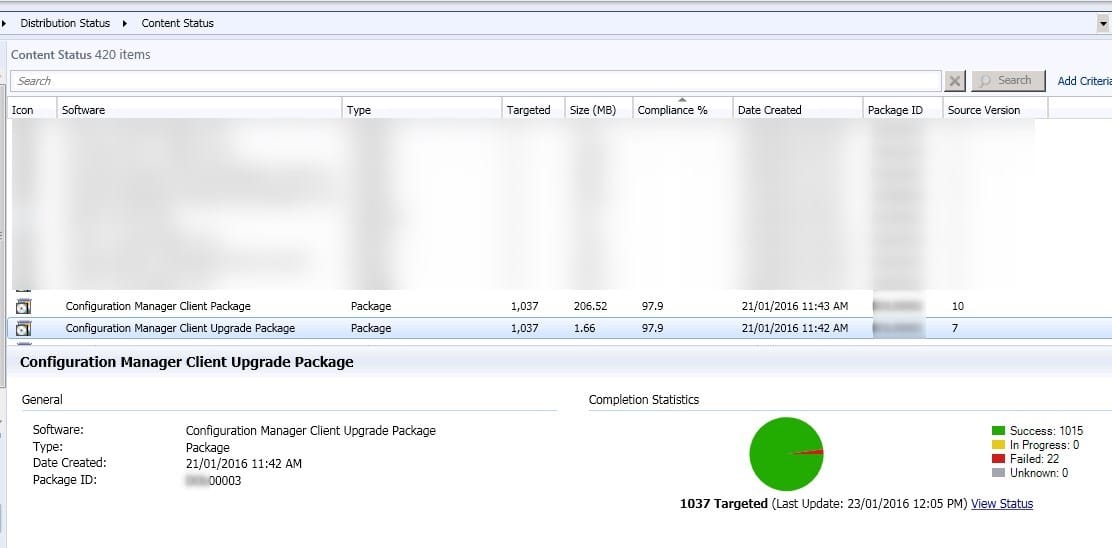Image resolution: width=1112 pixels, height=548 pixels.
Task: Click the 21/01/2016 11:43 AM date cell
Action: (x=794, y=306)
